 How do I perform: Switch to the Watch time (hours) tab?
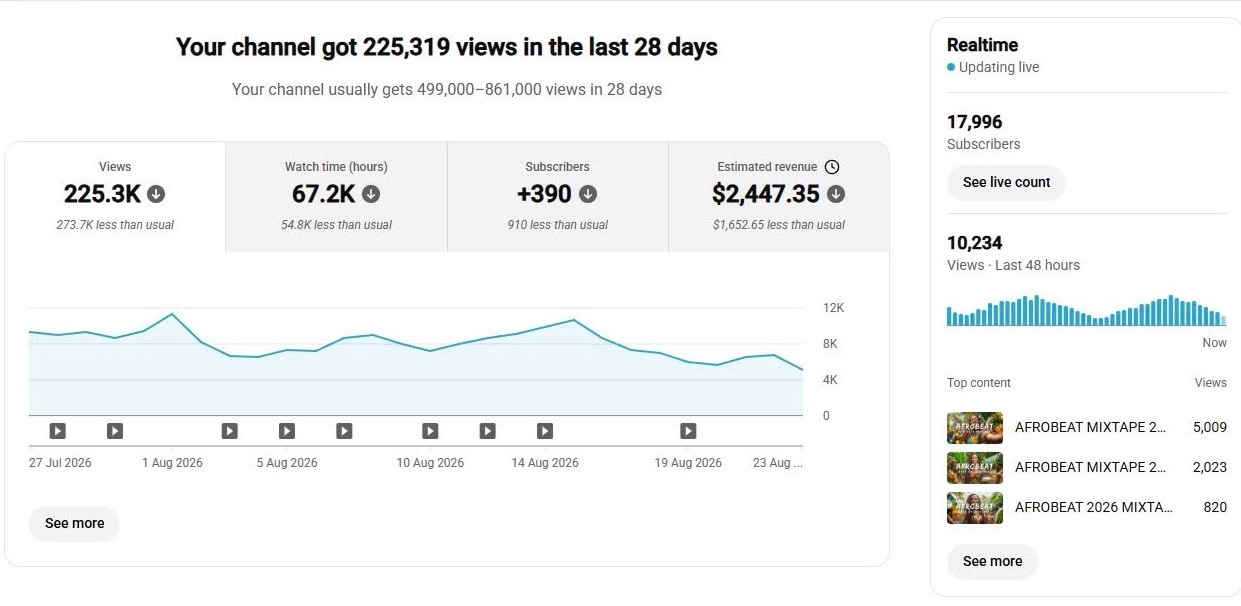click(336, 197)
